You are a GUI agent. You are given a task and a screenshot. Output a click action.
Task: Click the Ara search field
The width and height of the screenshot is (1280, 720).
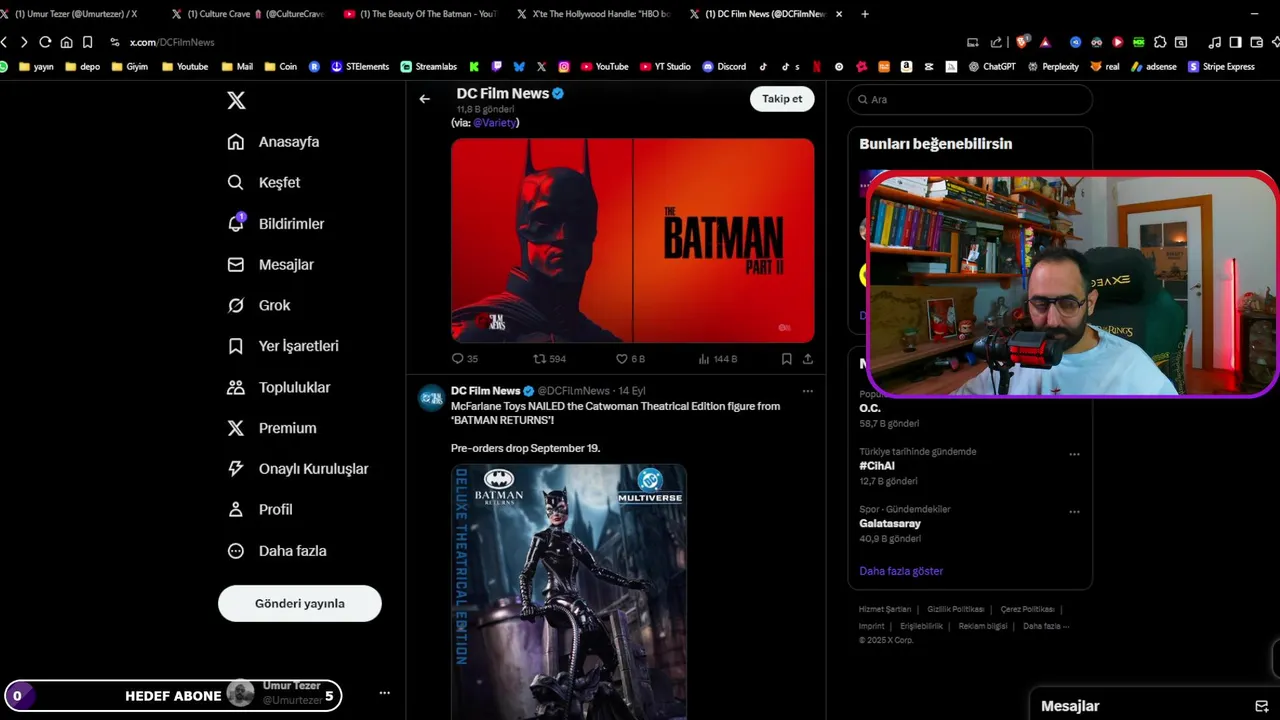point(970,100)
